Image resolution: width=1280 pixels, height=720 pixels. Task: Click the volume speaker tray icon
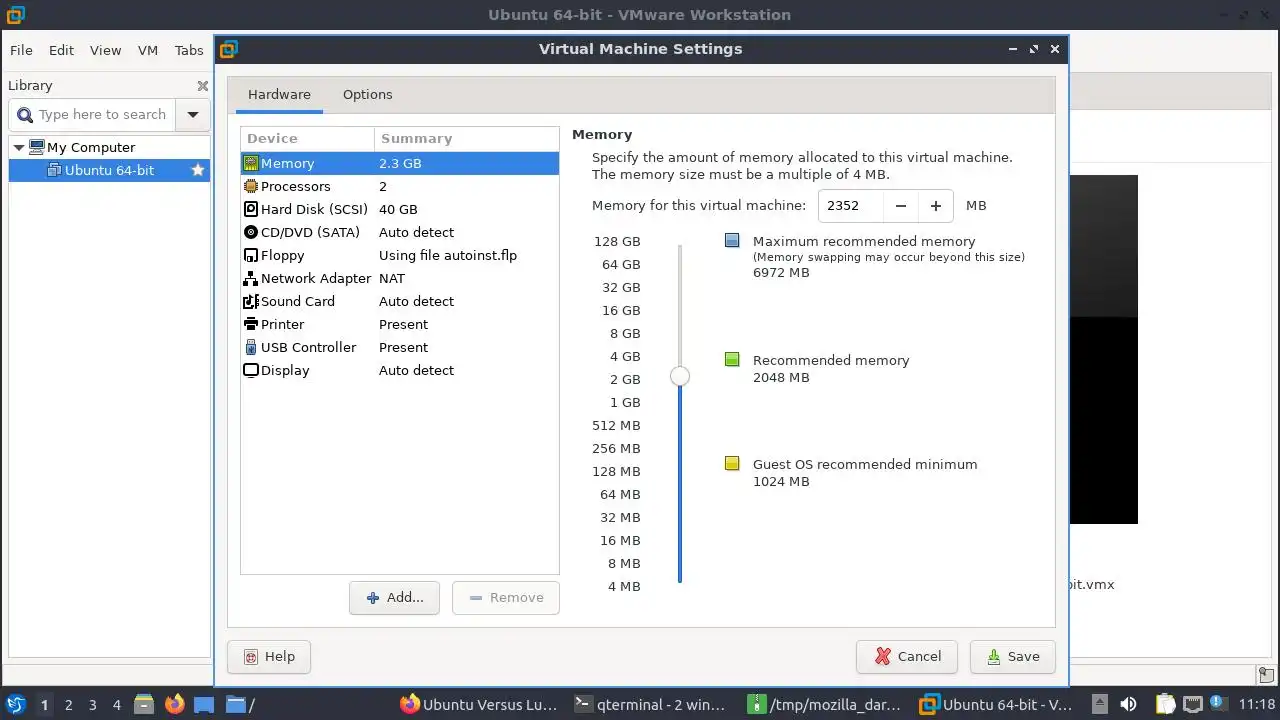tap(1129, 705)
